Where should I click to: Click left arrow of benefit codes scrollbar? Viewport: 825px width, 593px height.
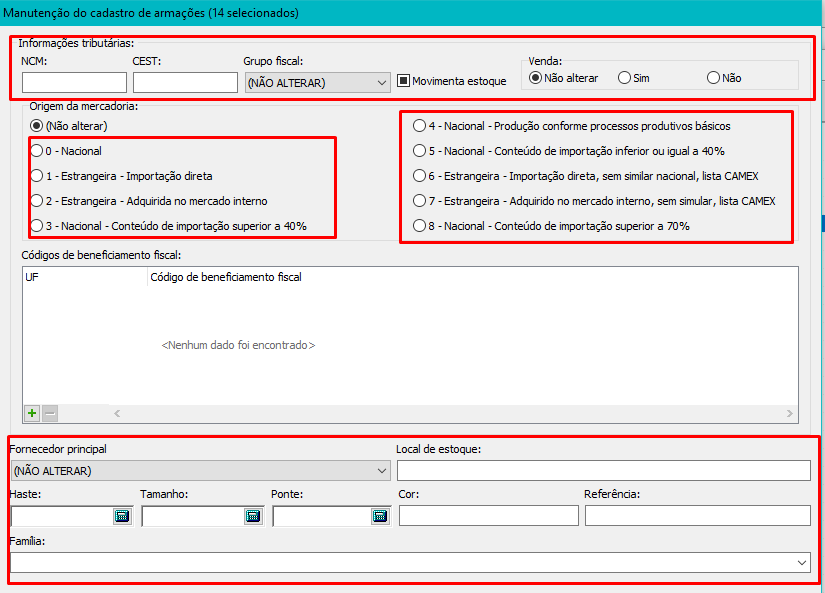tap(115, 413)
